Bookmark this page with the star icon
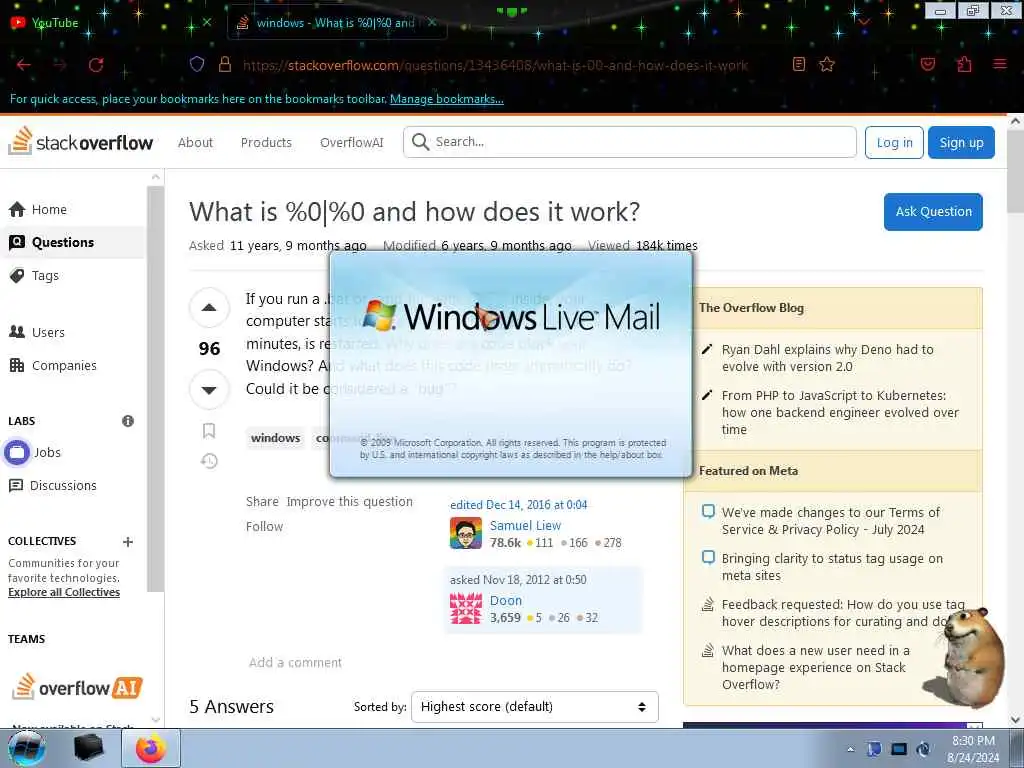The image size is (1024, 768). click(x=827, y=64)
